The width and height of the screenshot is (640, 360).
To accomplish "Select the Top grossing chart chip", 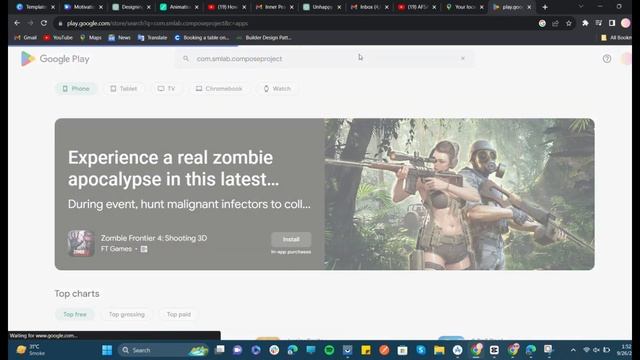I will 127,314.
